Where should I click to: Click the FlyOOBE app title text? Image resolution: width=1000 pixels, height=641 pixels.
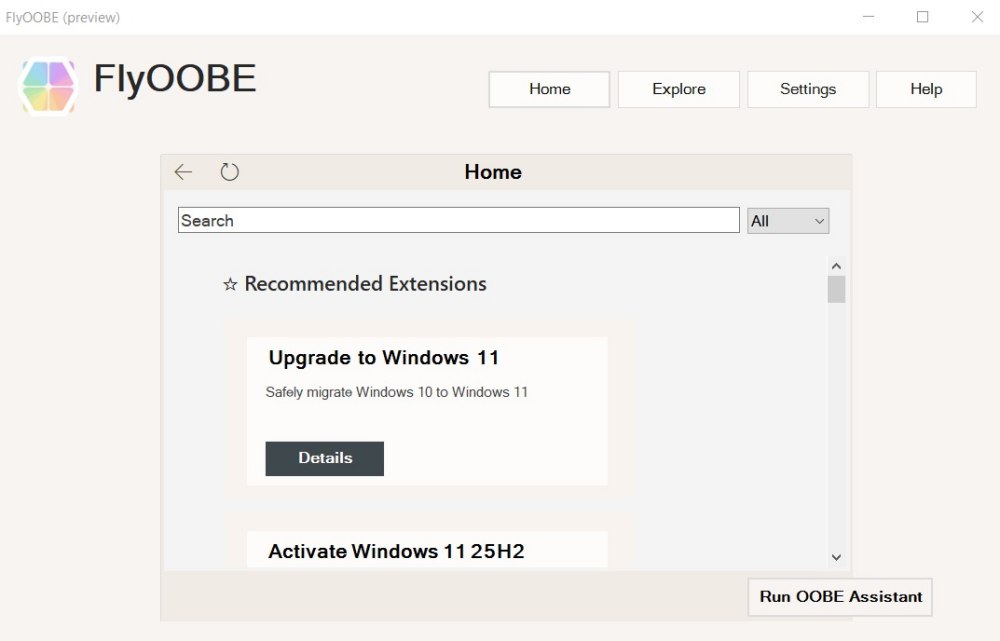point(174,79)
